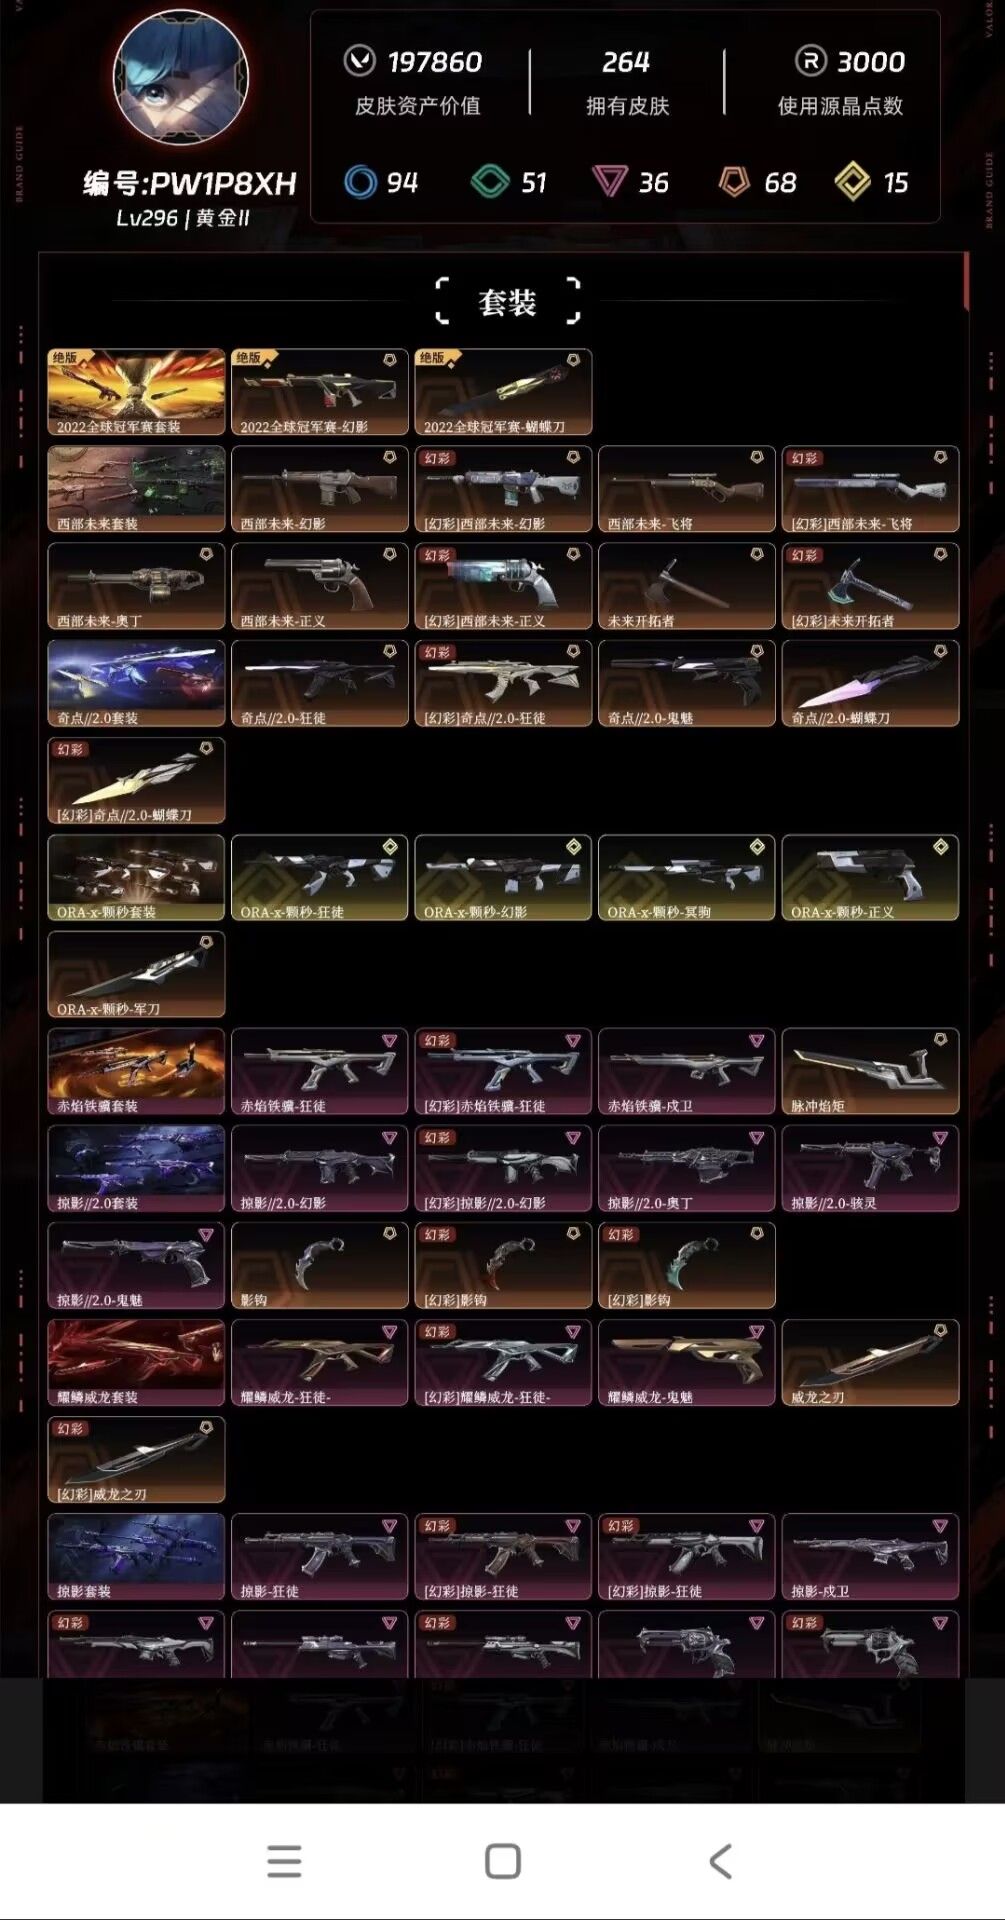Select the 套装 section header
The height and width of the screenshot is (1920, 1005).
pyautogui.click(x=508, y=302)
